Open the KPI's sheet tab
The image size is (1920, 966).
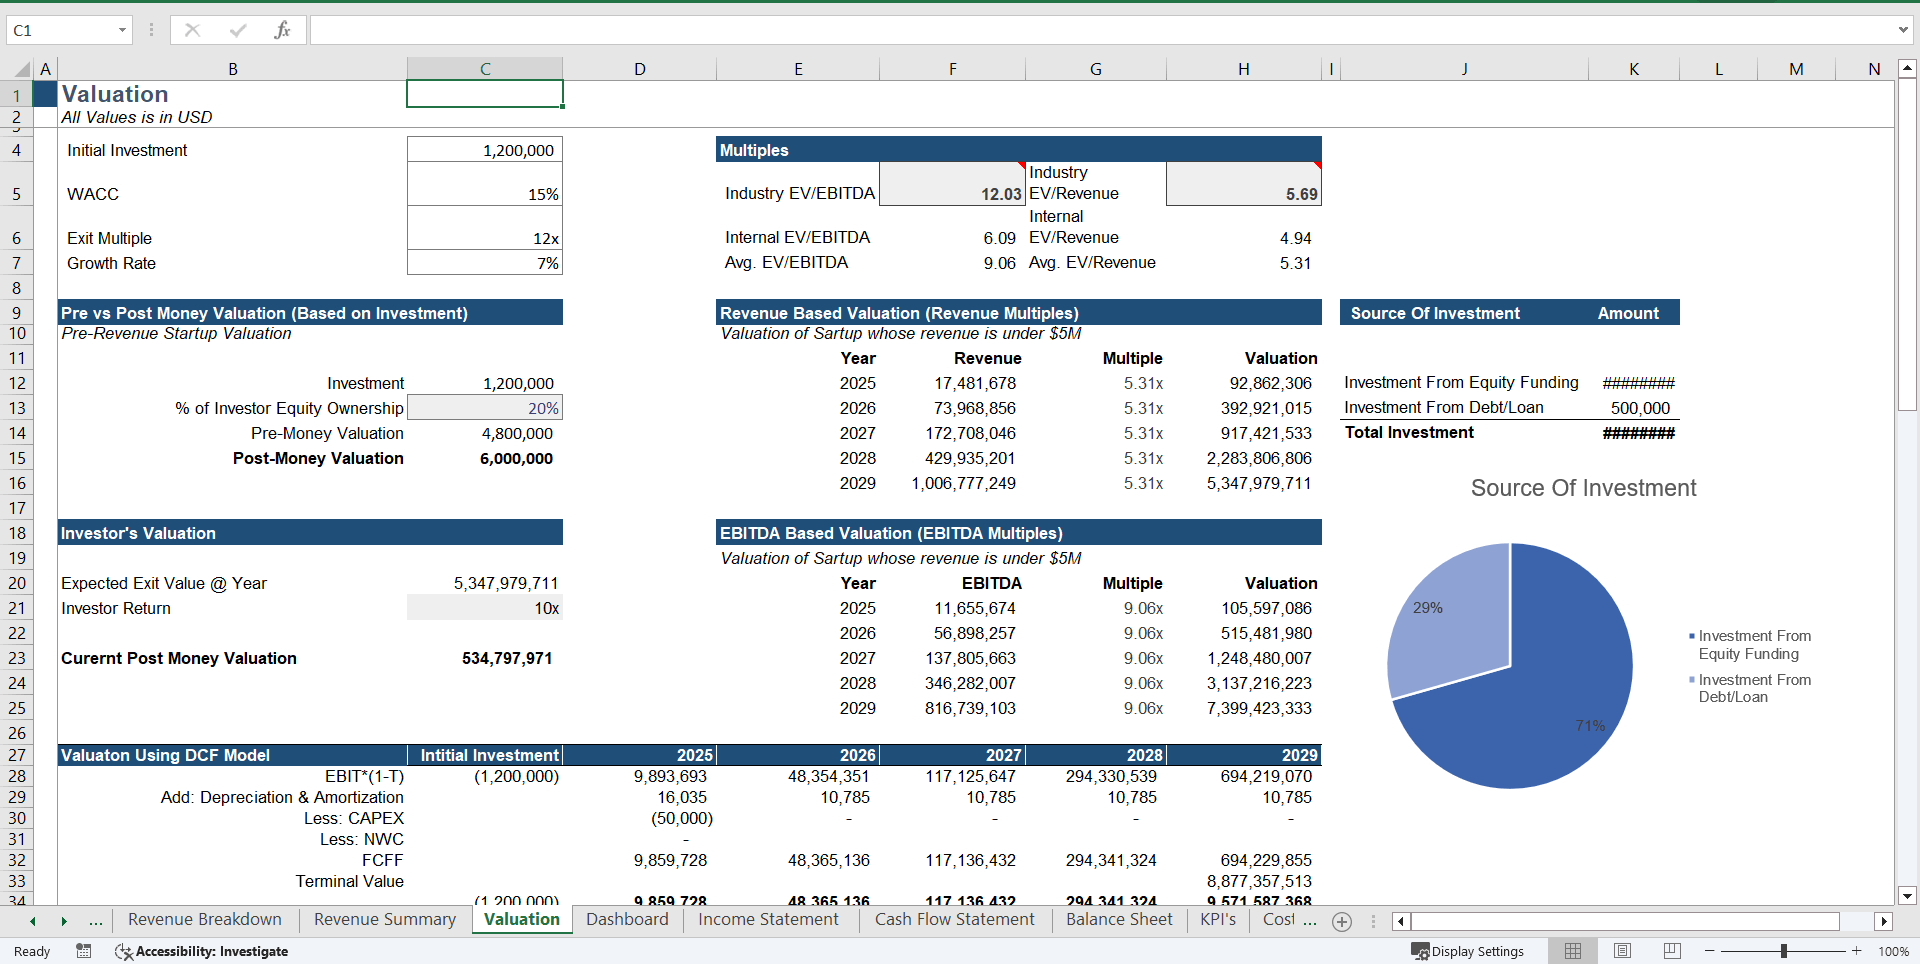click(1218, 920)
